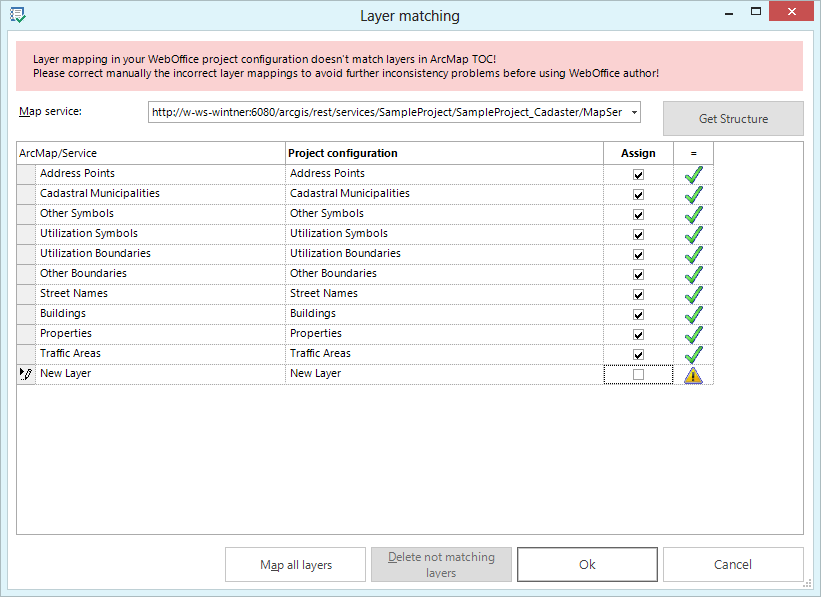Screen dimensions: 821x597
Task: Dismiss the dialog with Cancel
Action: [x=733, y=564]
